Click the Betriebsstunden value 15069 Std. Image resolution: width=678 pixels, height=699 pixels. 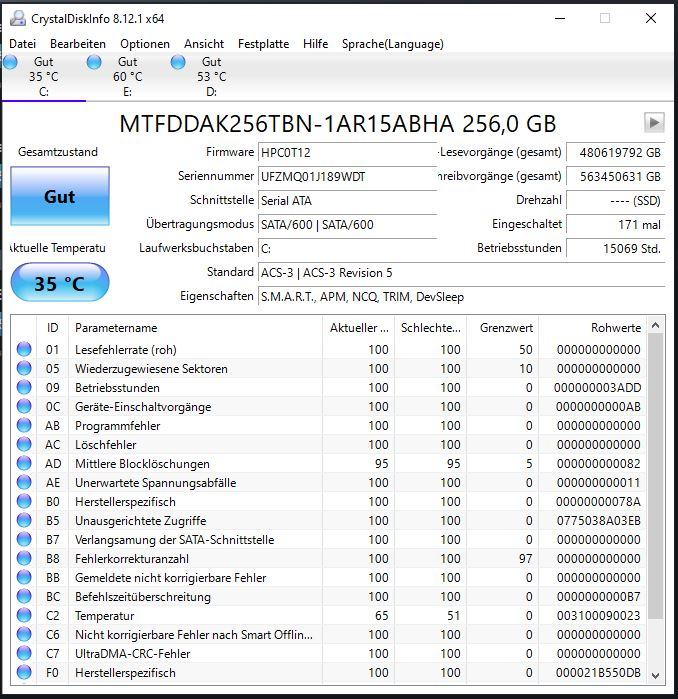pyautogui.click(x=616, y=248)
